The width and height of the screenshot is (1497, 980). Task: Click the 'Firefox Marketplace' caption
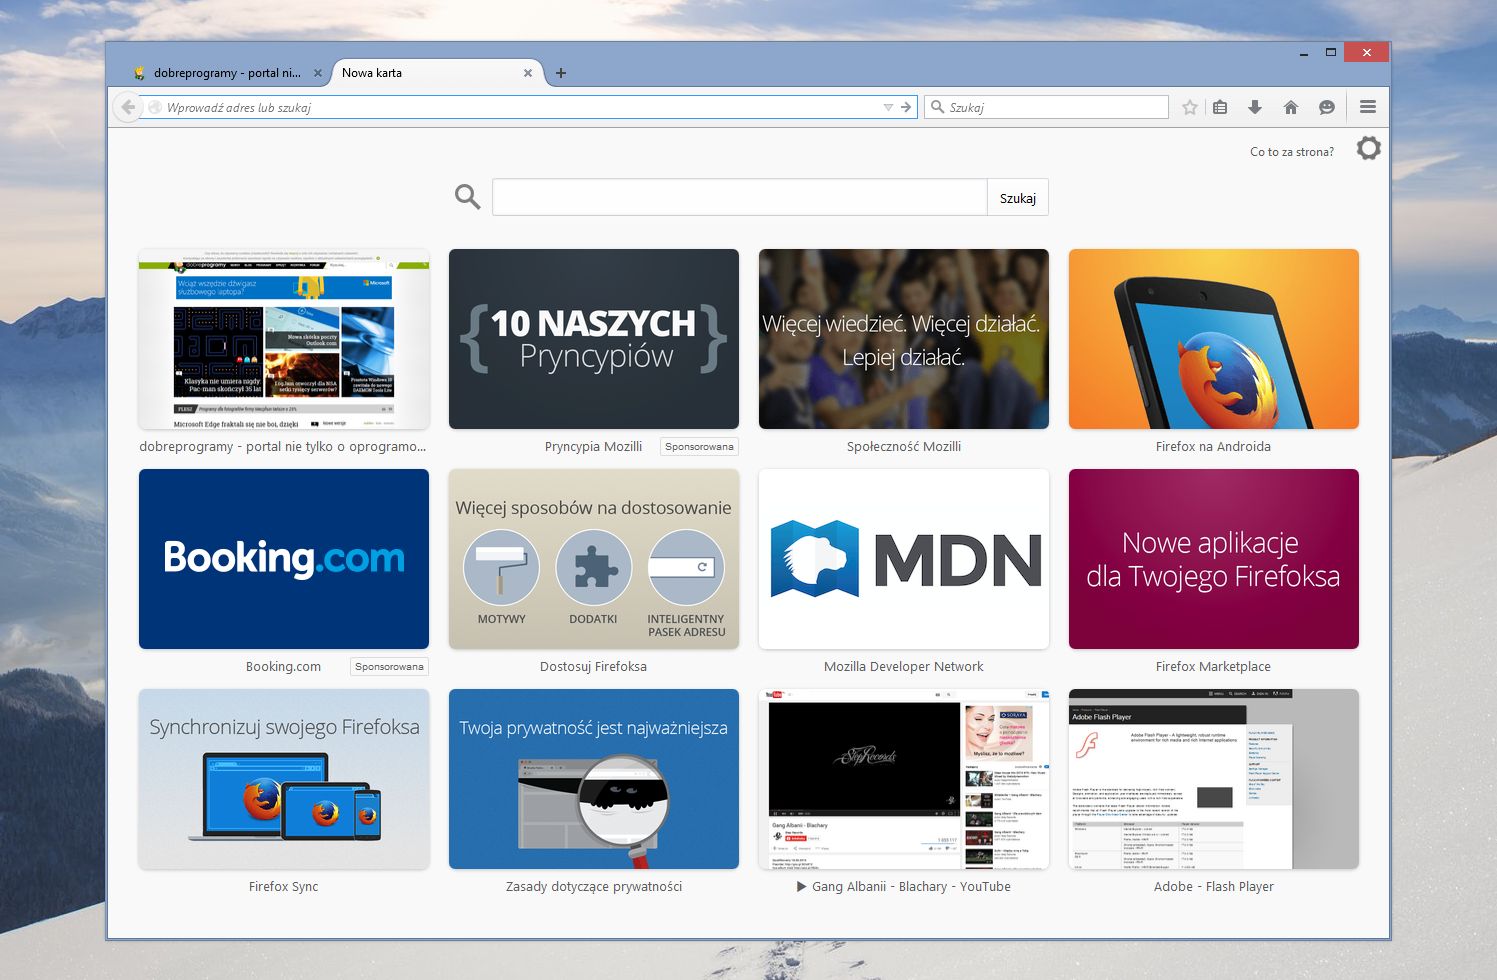[1213, 667]
